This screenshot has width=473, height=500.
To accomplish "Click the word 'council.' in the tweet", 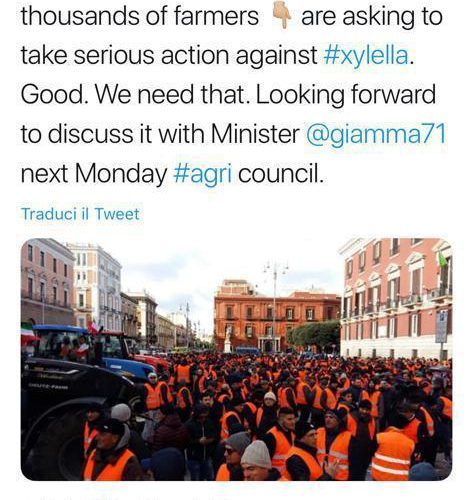I will (280, 174).
